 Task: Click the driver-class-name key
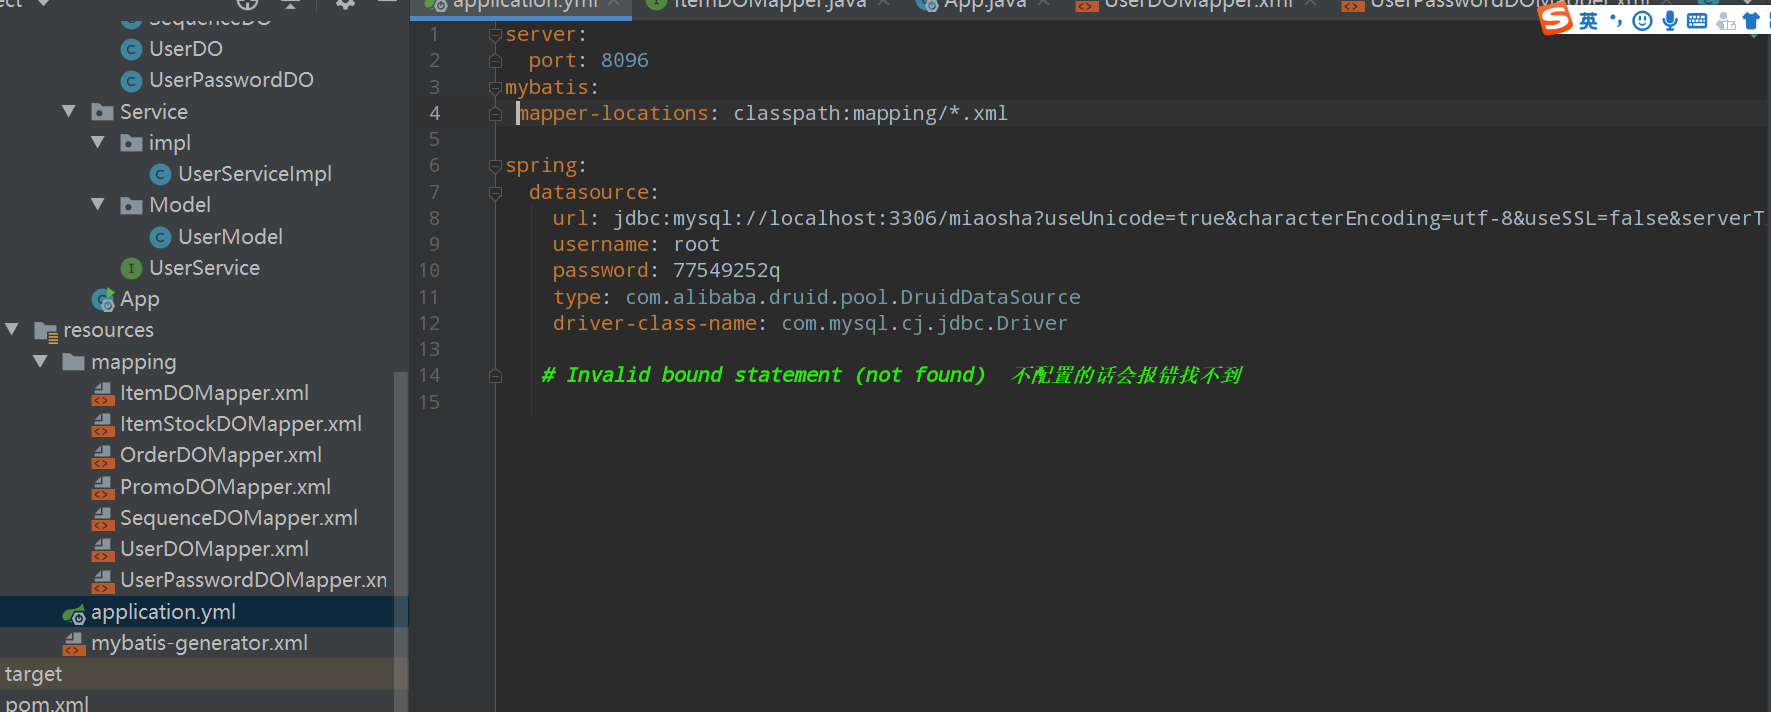click(x=654, y=324)
